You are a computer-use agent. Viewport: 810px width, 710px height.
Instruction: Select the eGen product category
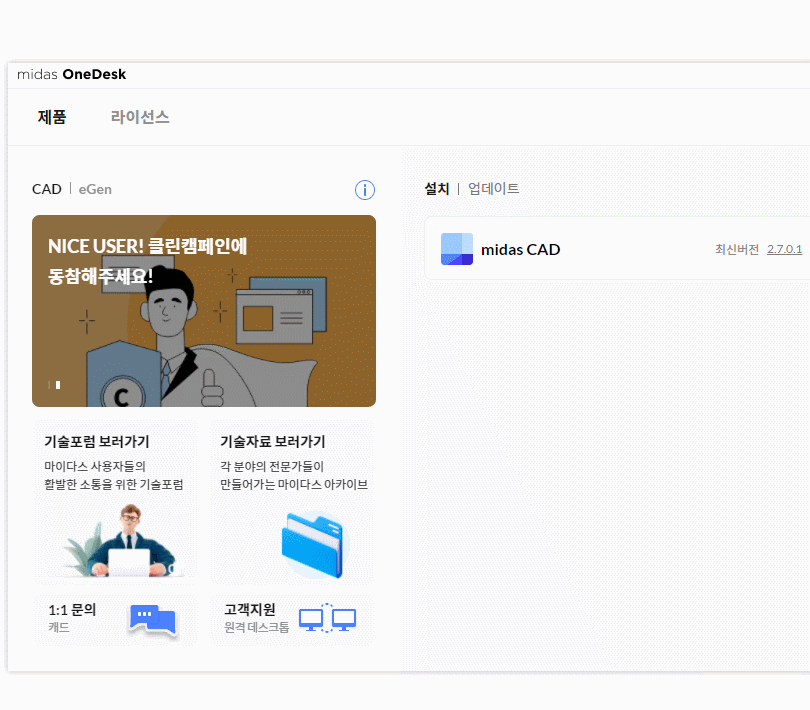click(x=95, y=190)
